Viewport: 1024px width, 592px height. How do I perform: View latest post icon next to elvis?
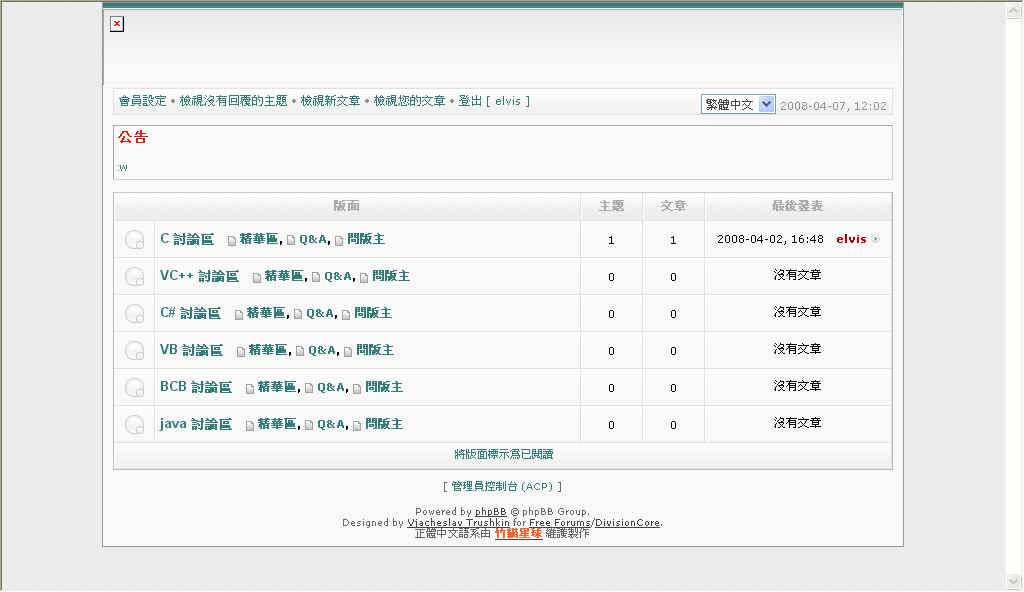pyautogui.click(x=876, y=239)
